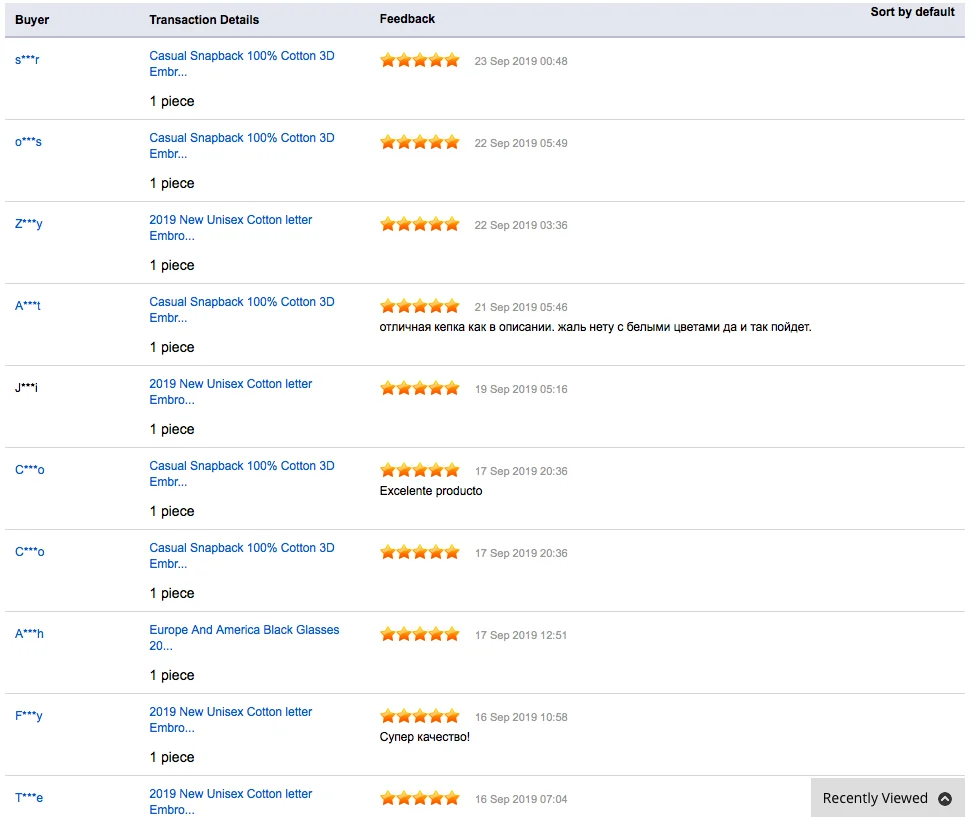Click the date 19 Sep 2019 05:16
976x817 pixels.
point(521,389)
